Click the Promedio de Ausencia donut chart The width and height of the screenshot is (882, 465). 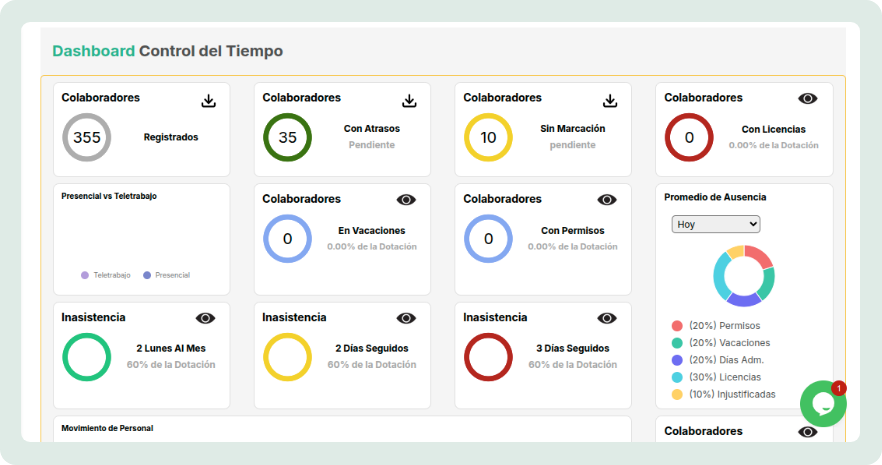(x=744, y=275)
